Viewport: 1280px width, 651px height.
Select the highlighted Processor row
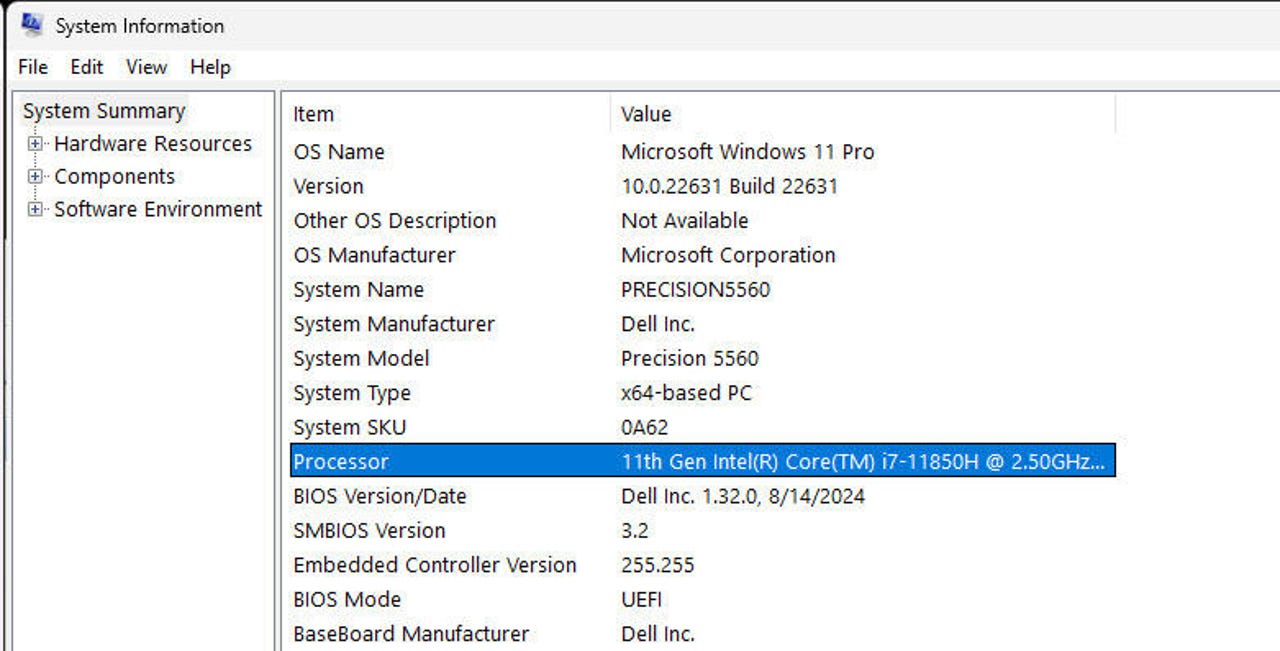pyautogui.click(x=703, y=461)
